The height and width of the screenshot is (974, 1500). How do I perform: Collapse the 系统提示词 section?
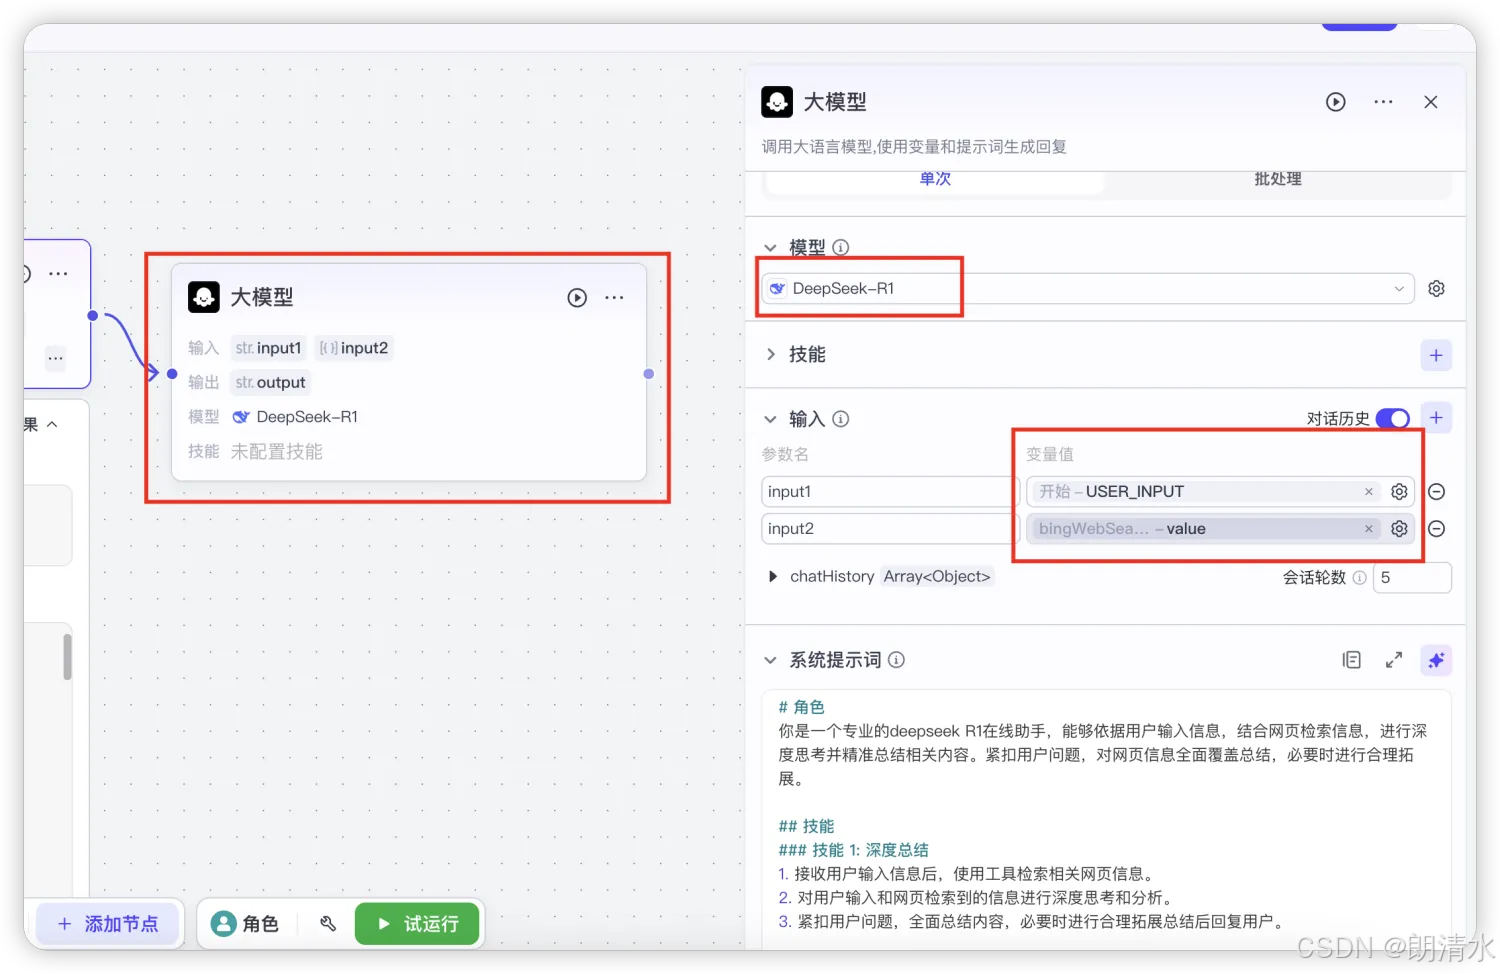[x=770, y=660]
